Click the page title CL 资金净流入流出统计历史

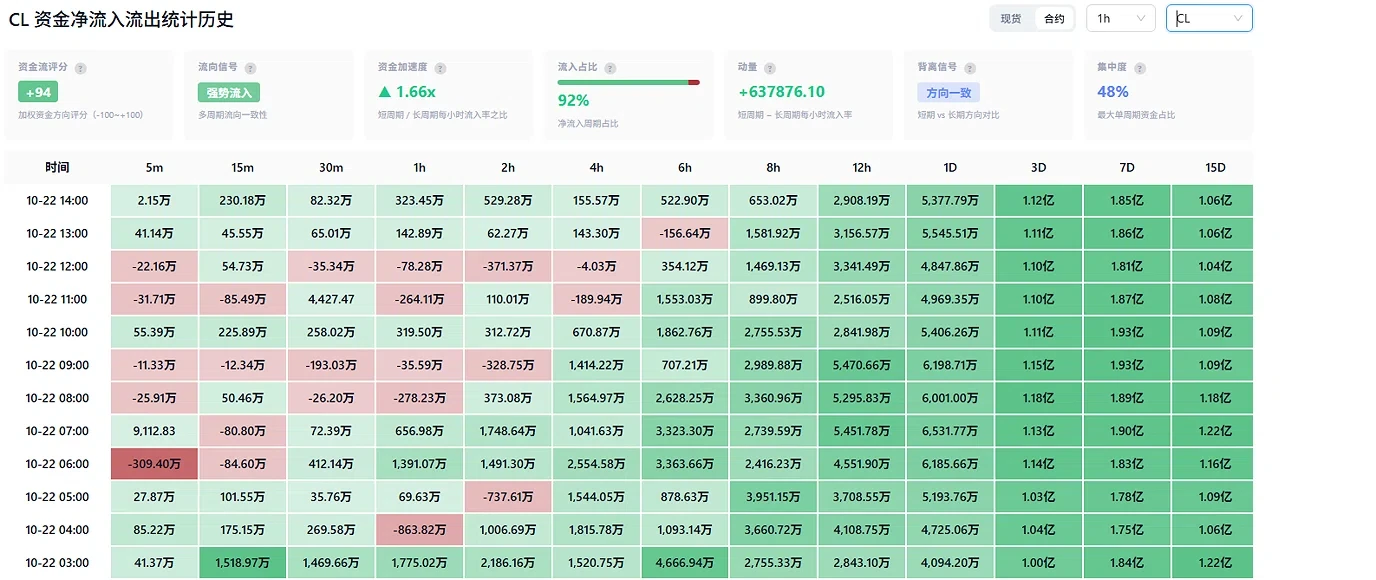[x=121, y=19]
